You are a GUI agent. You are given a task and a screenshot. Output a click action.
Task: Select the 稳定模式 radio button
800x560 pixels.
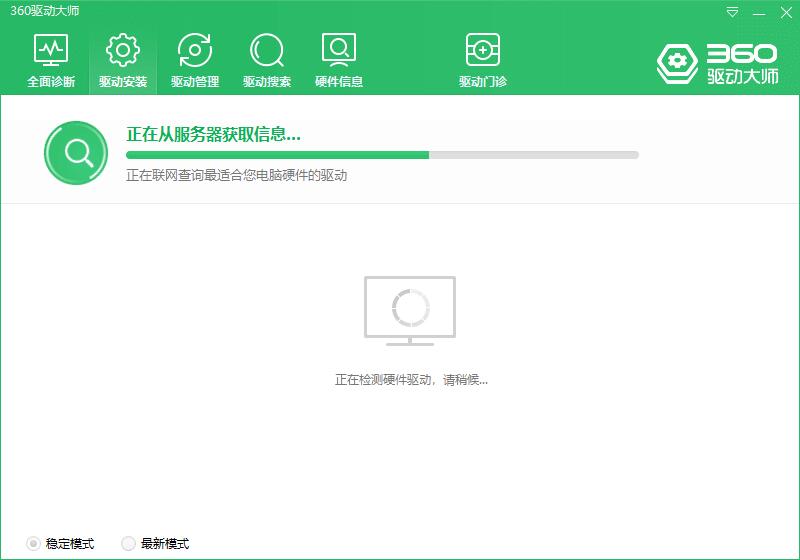click(x=33, y=544)
